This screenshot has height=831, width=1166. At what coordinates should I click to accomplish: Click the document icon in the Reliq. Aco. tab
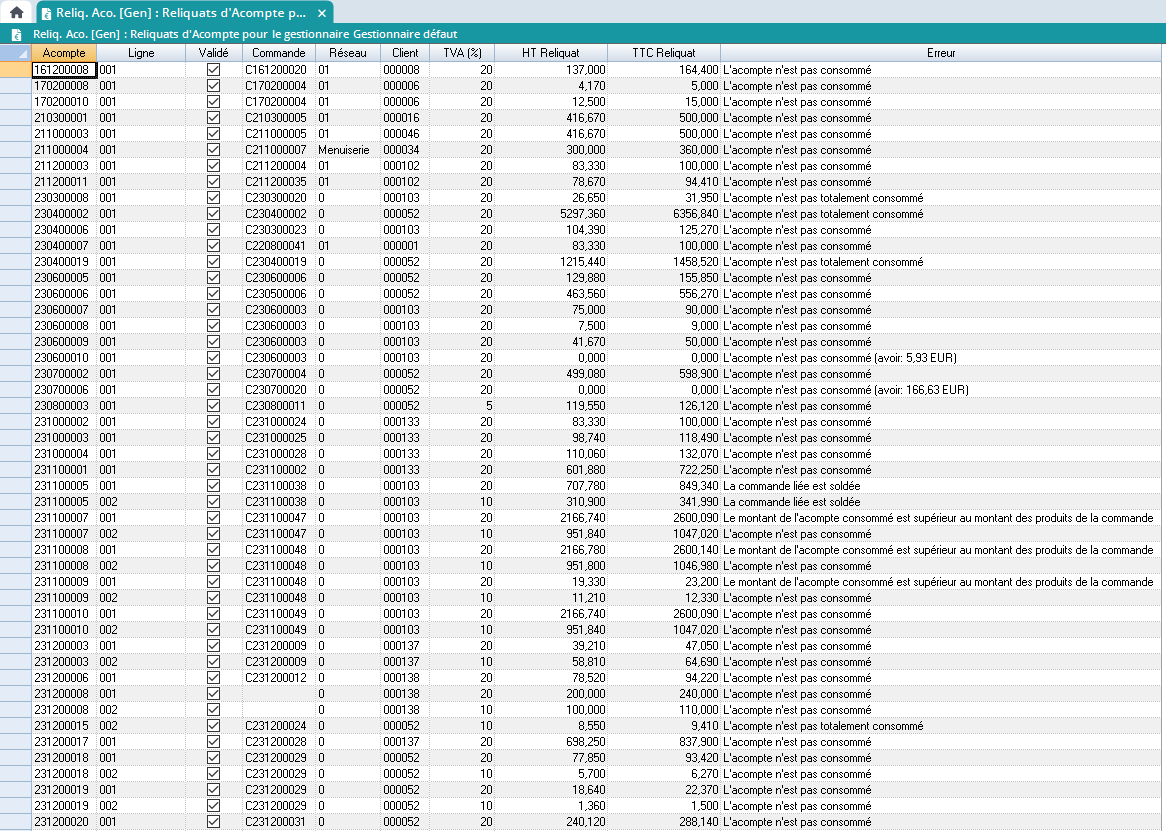click(x=46, y=13)
